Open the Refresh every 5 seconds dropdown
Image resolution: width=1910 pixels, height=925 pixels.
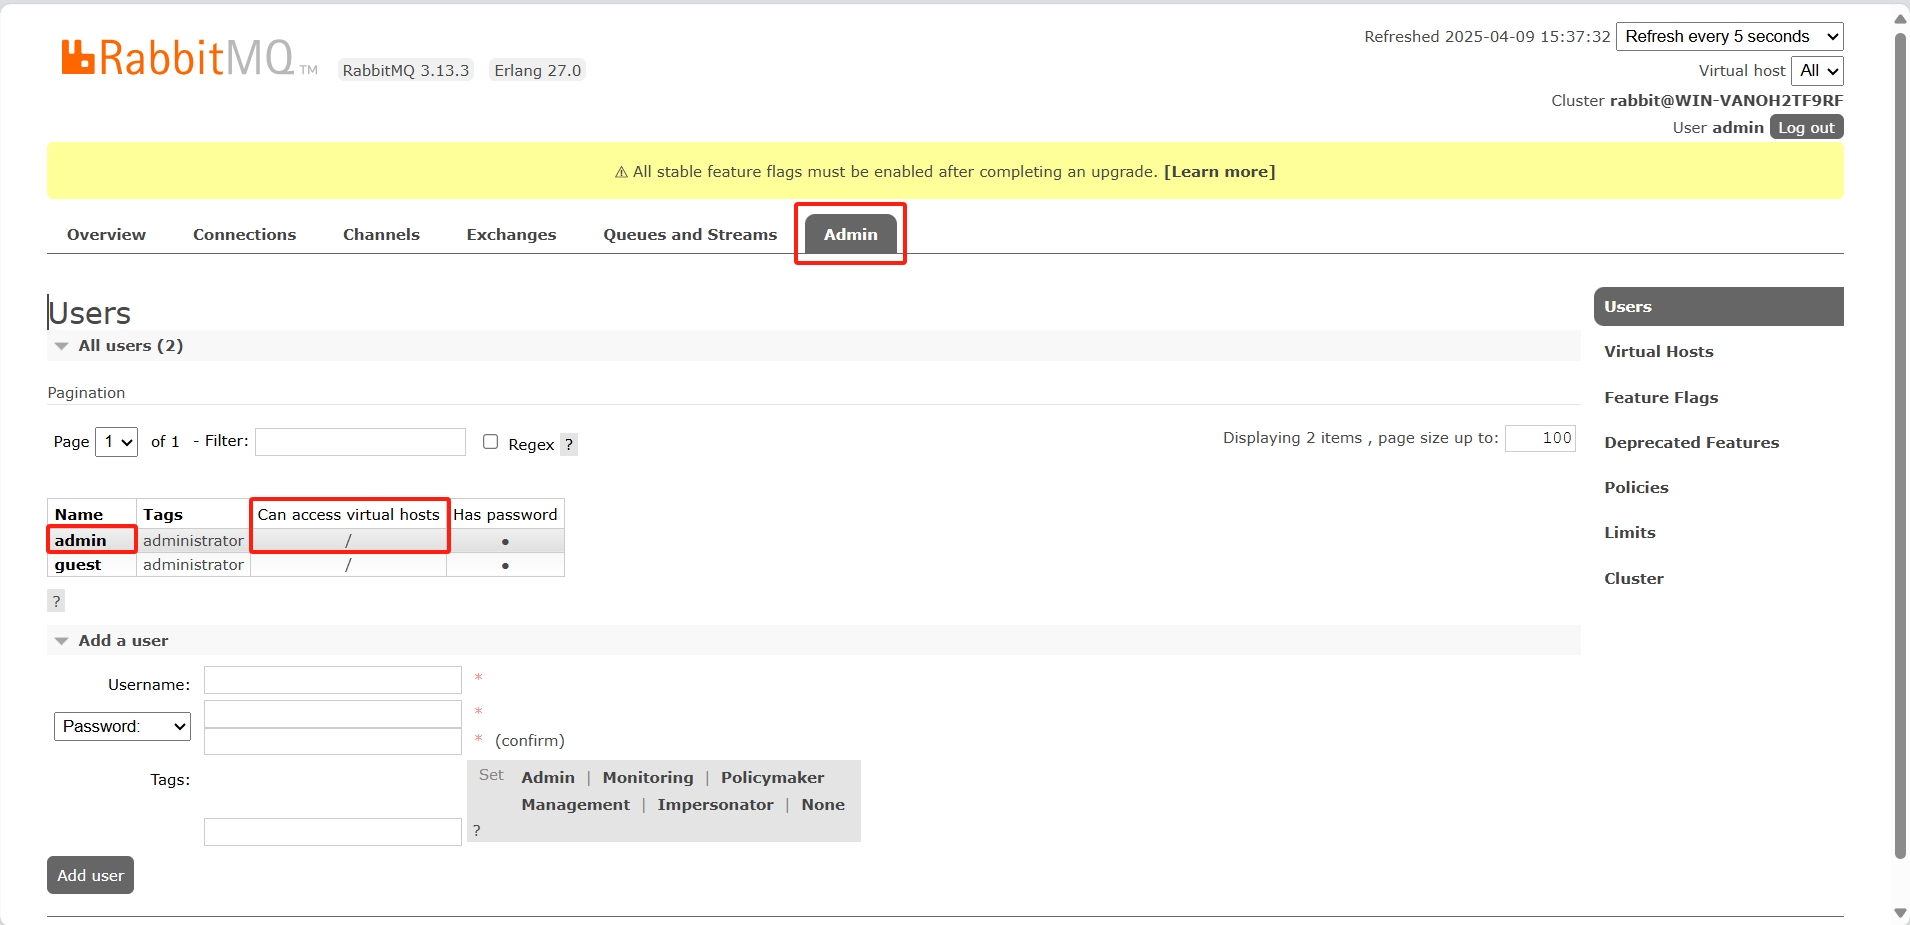1730,37
